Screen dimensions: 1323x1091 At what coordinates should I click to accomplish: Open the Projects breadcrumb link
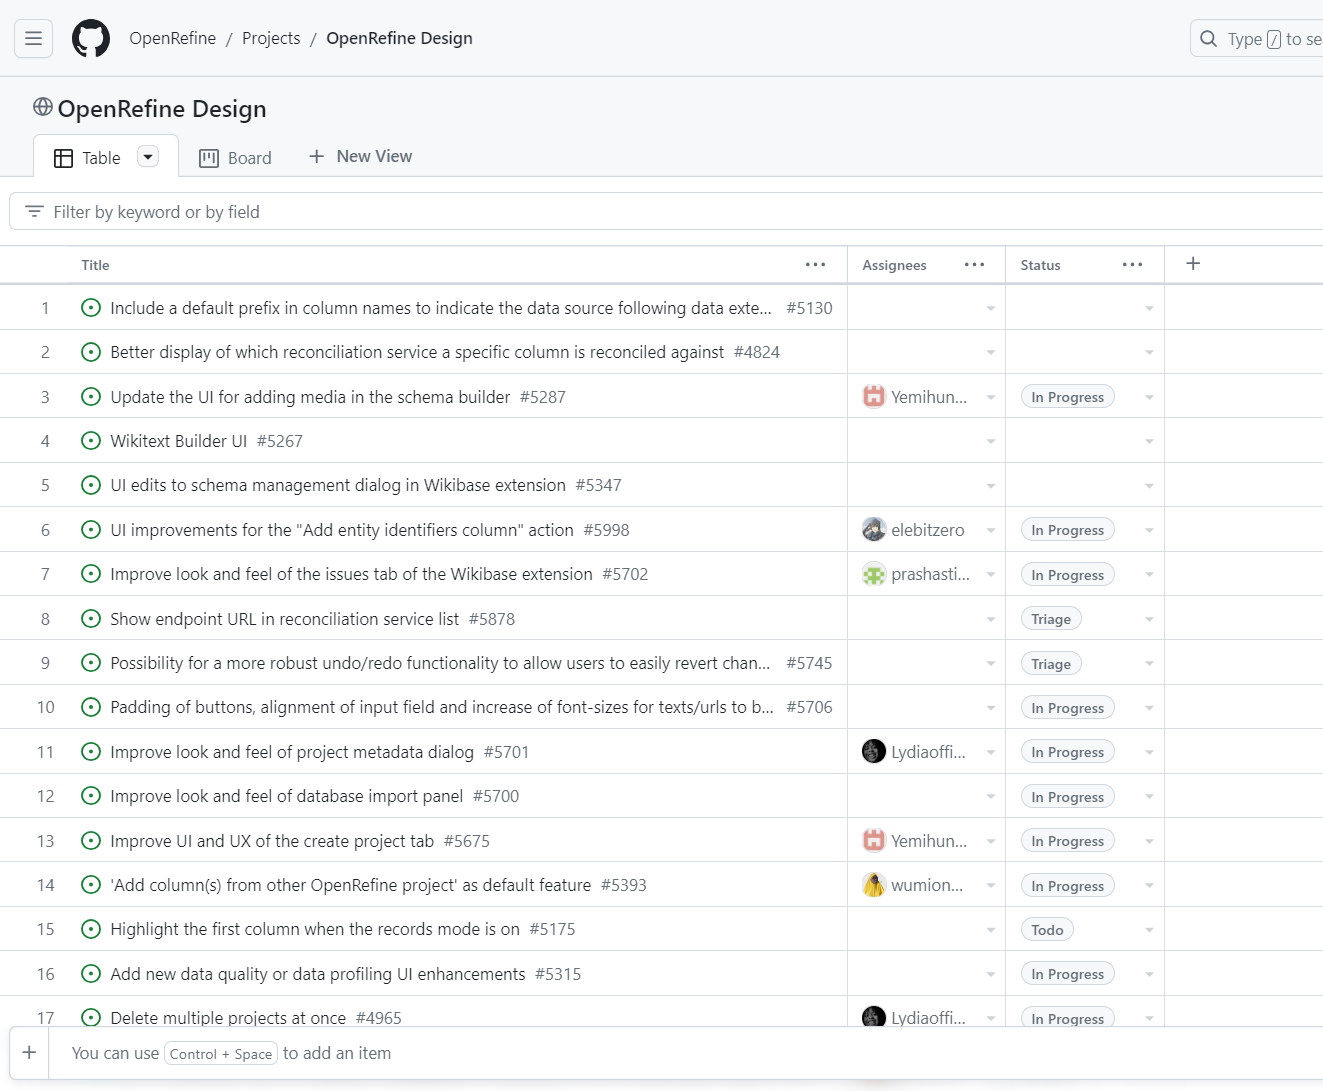click(271, 38)
